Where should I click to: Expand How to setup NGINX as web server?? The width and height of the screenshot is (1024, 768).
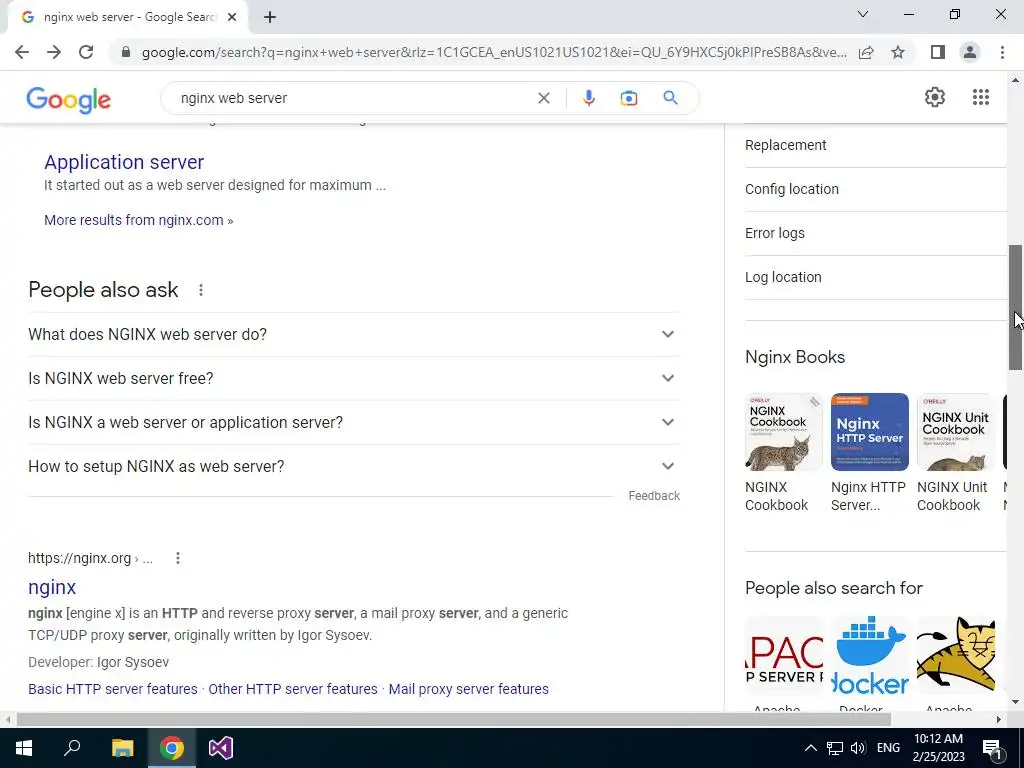[x=353, y=466]
